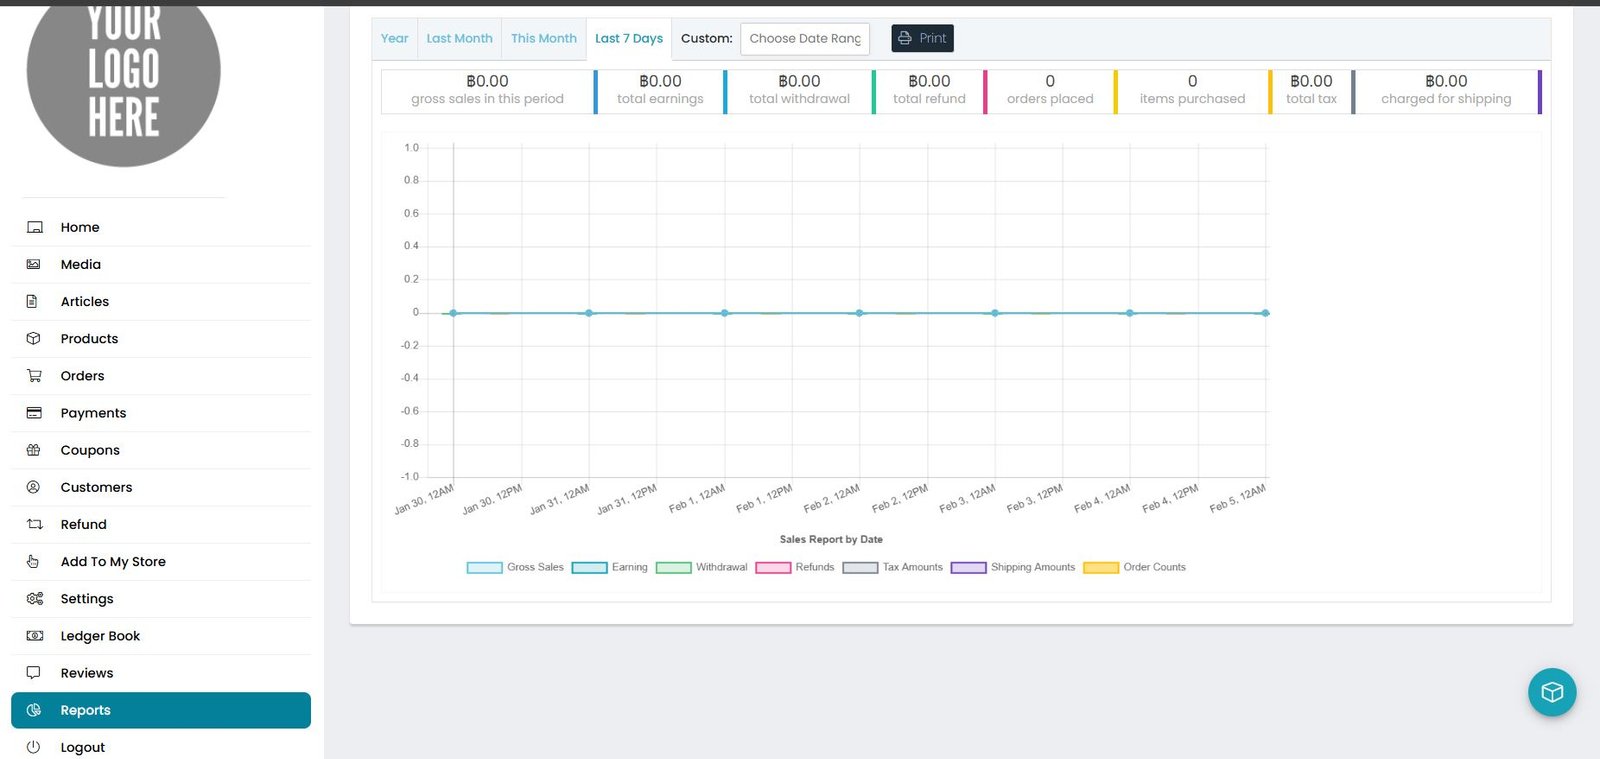Open the Choose Date Range picker

pos(804,39)
